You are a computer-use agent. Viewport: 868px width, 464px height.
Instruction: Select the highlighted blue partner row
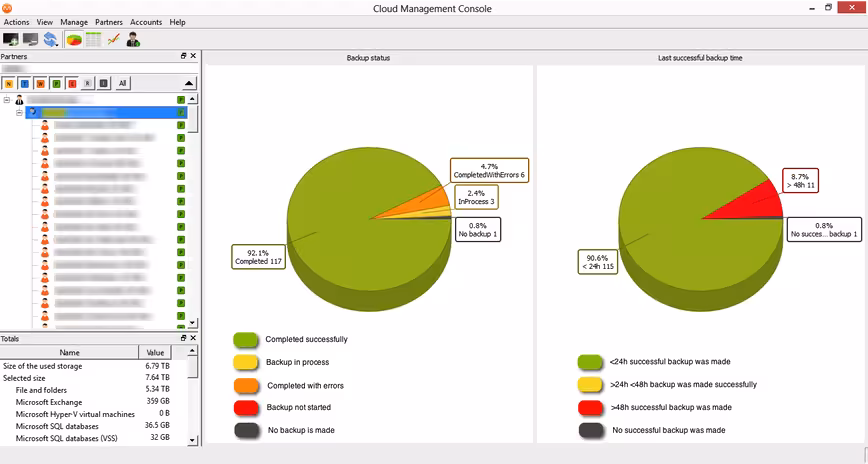coord(106,112)
